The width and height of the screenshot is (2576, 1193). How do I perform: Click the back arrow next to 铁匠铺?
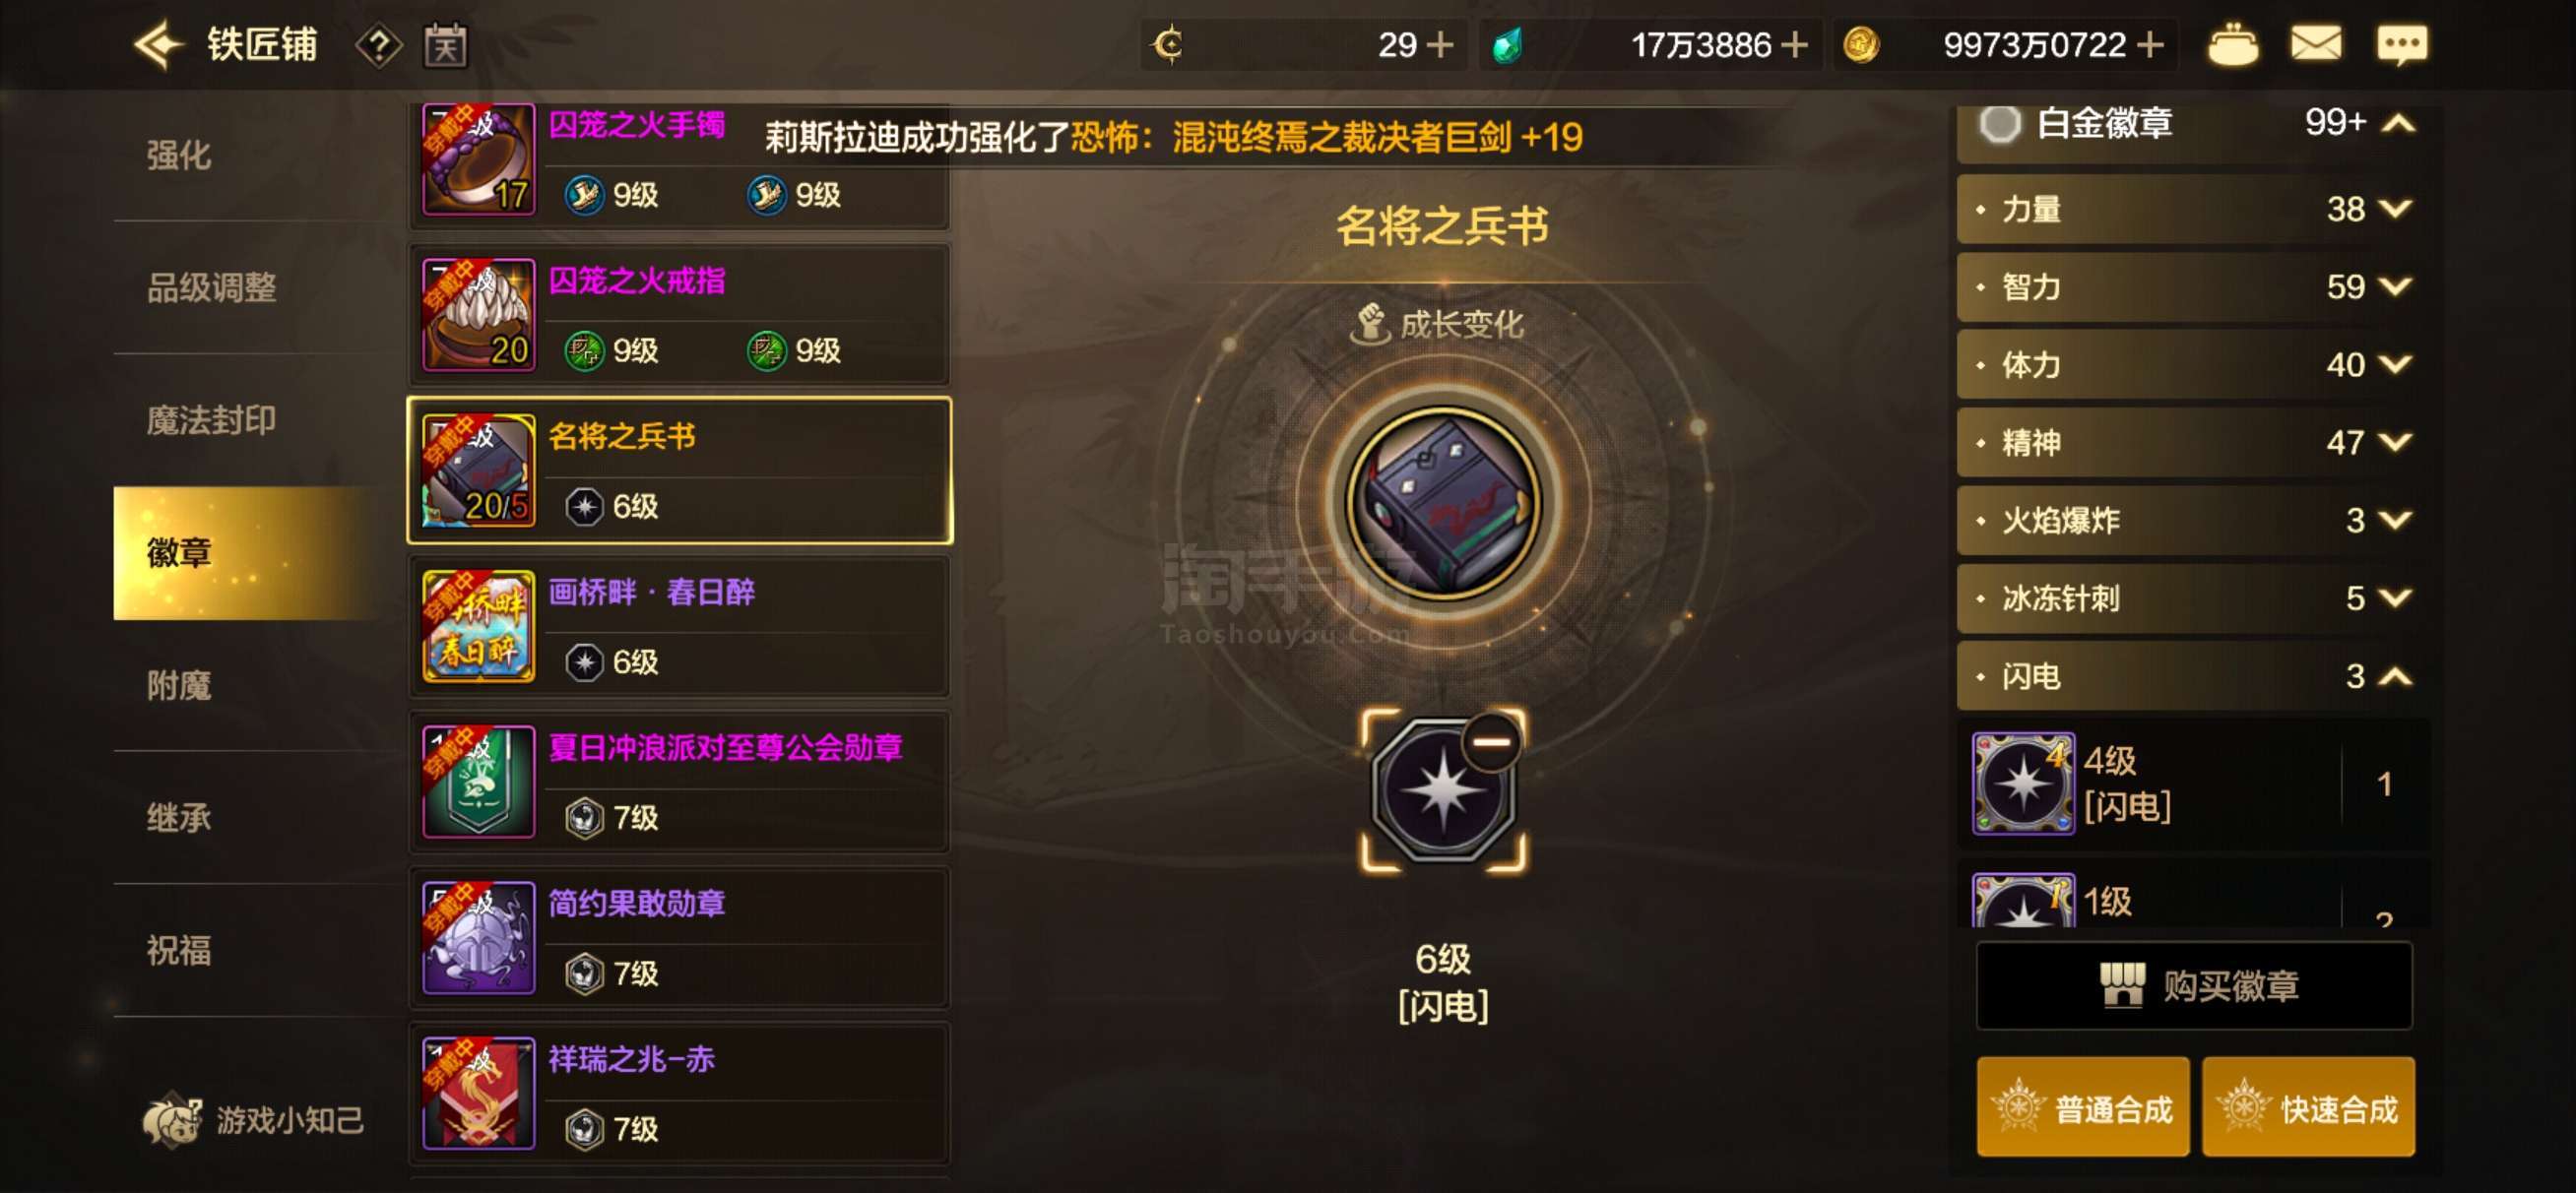coord(158,45)
